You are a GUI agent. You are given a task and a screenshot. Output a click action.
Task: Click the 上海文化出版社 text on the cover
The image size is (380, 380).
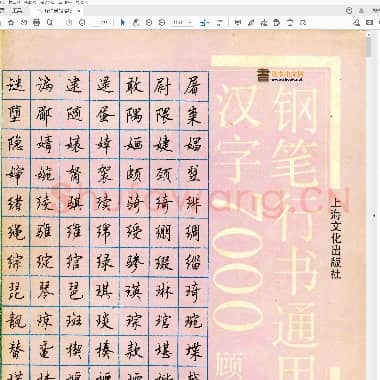(336, 238)
